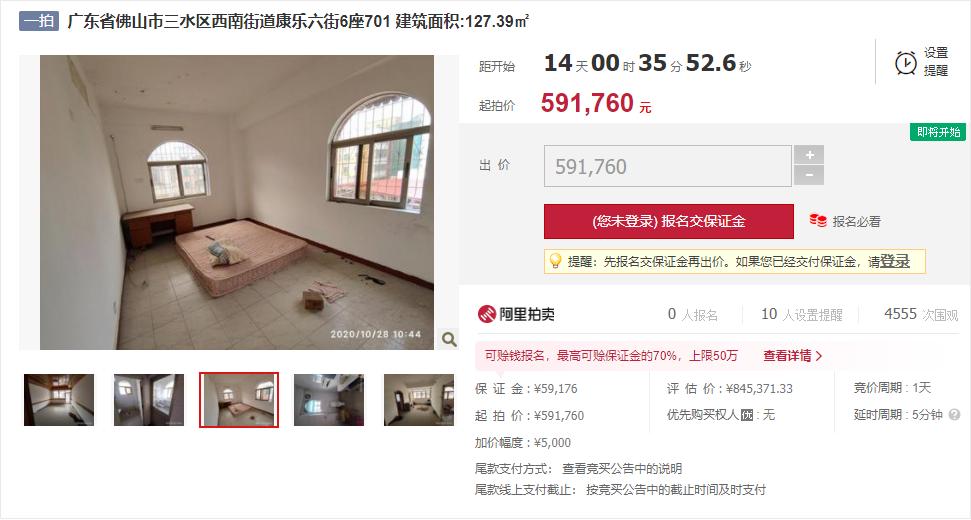Click the 报名交保证金 red button
This screenshot has width=971, height=520.
tap(669, 222)
